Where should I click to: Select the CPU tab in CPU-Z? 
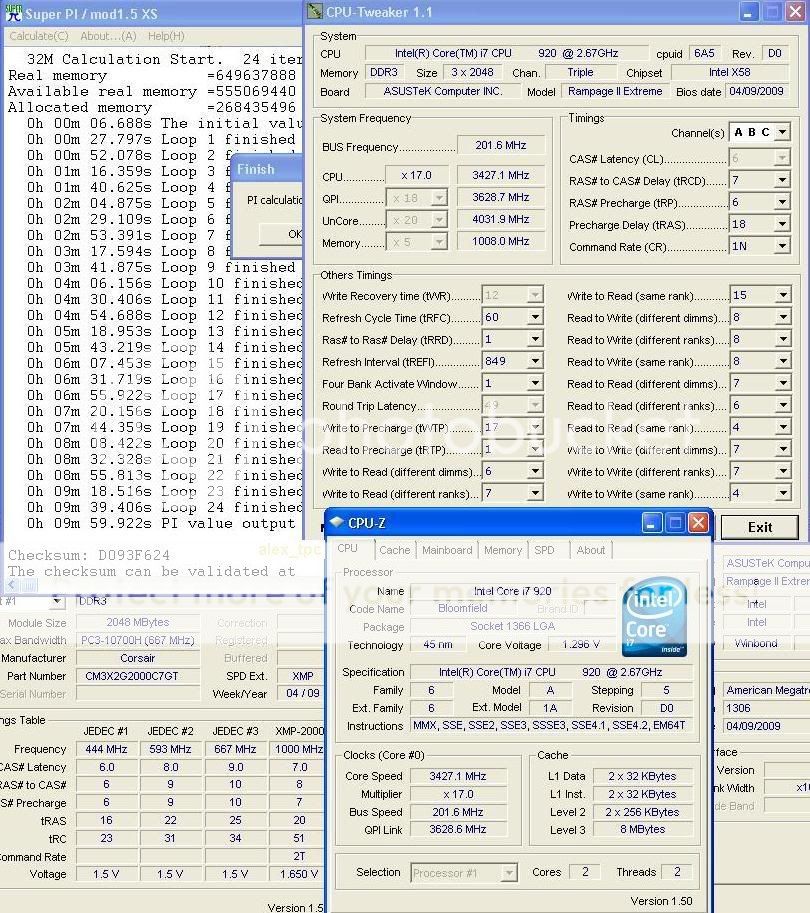(x=348, y=548)
